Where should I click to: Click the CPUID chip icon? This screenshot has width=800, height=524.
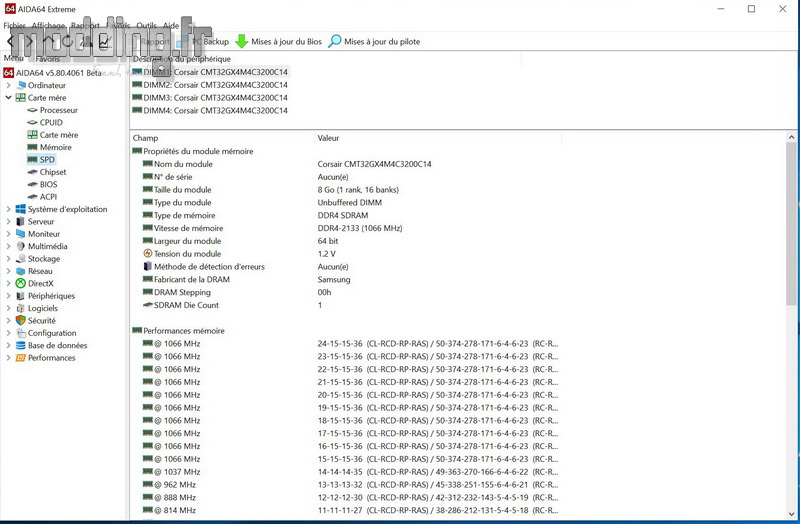coord(32,122)
